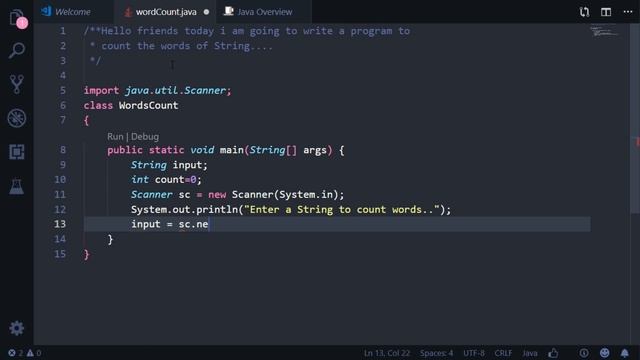Open the Manage gear settings
This screenshot has height=360, width=640.
coord(16,328)
